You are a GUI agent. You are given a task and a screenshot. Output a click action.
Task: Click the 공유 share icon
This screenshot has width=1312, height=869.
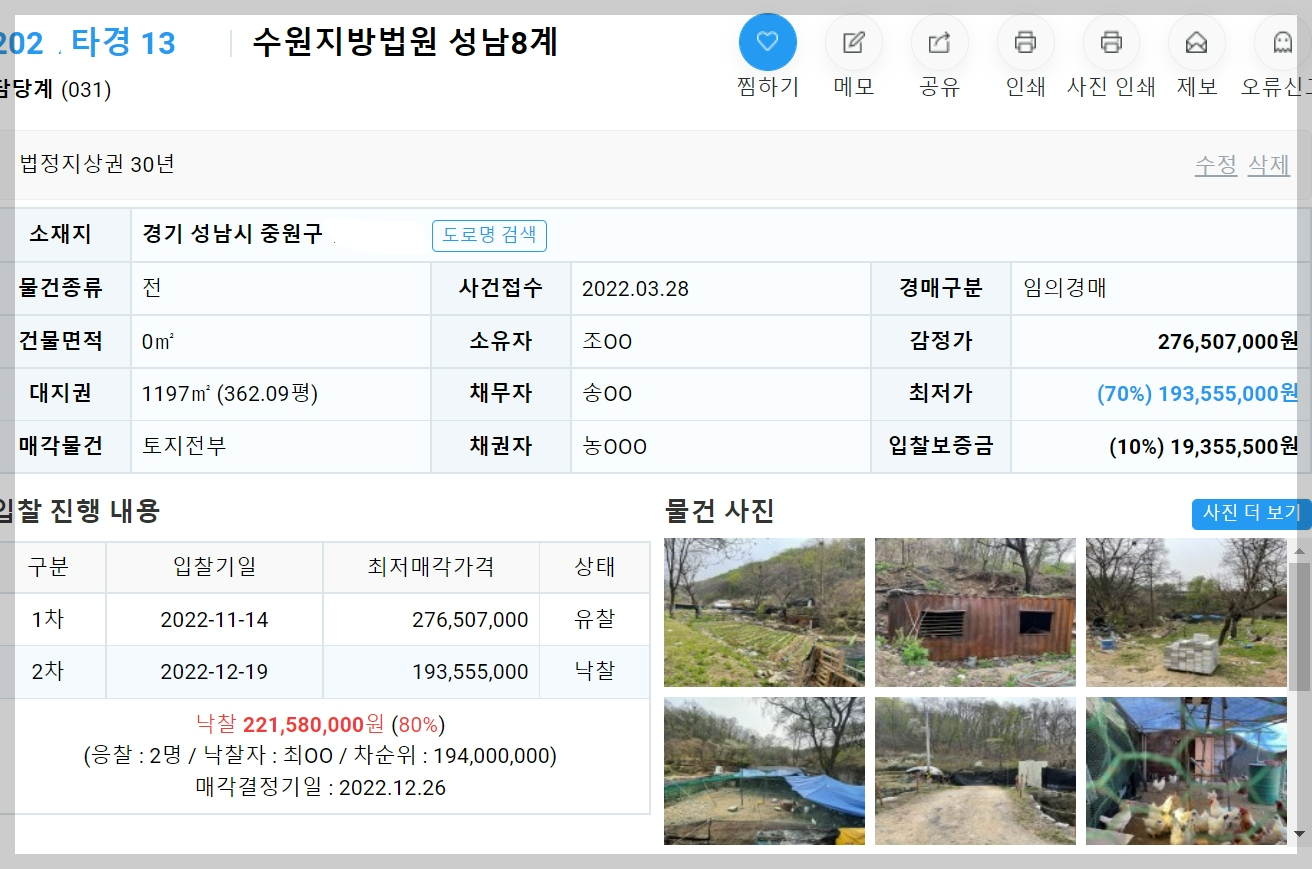coord(939,42)
